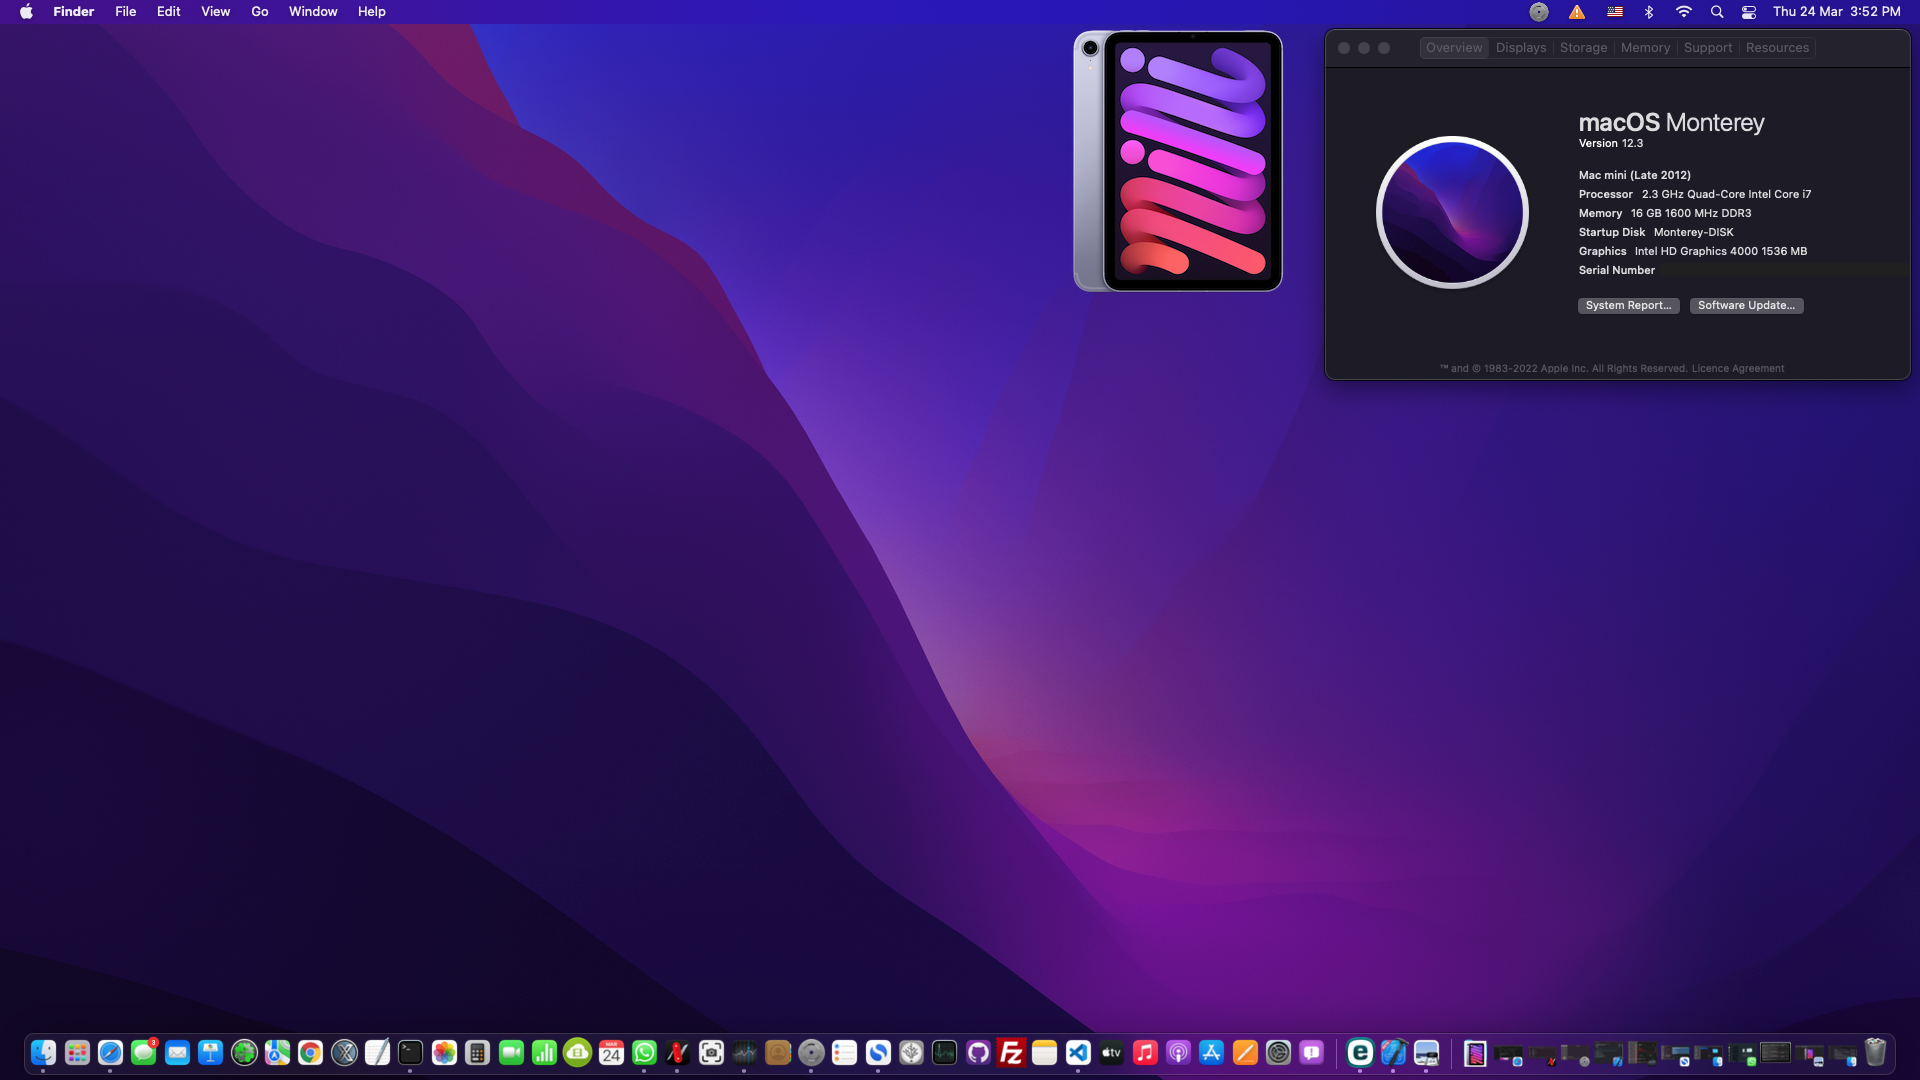Open Music app in the Dock
Image resolution: width=1920 pixels, height=1080 pixels.
(x=1145, y=1053)
